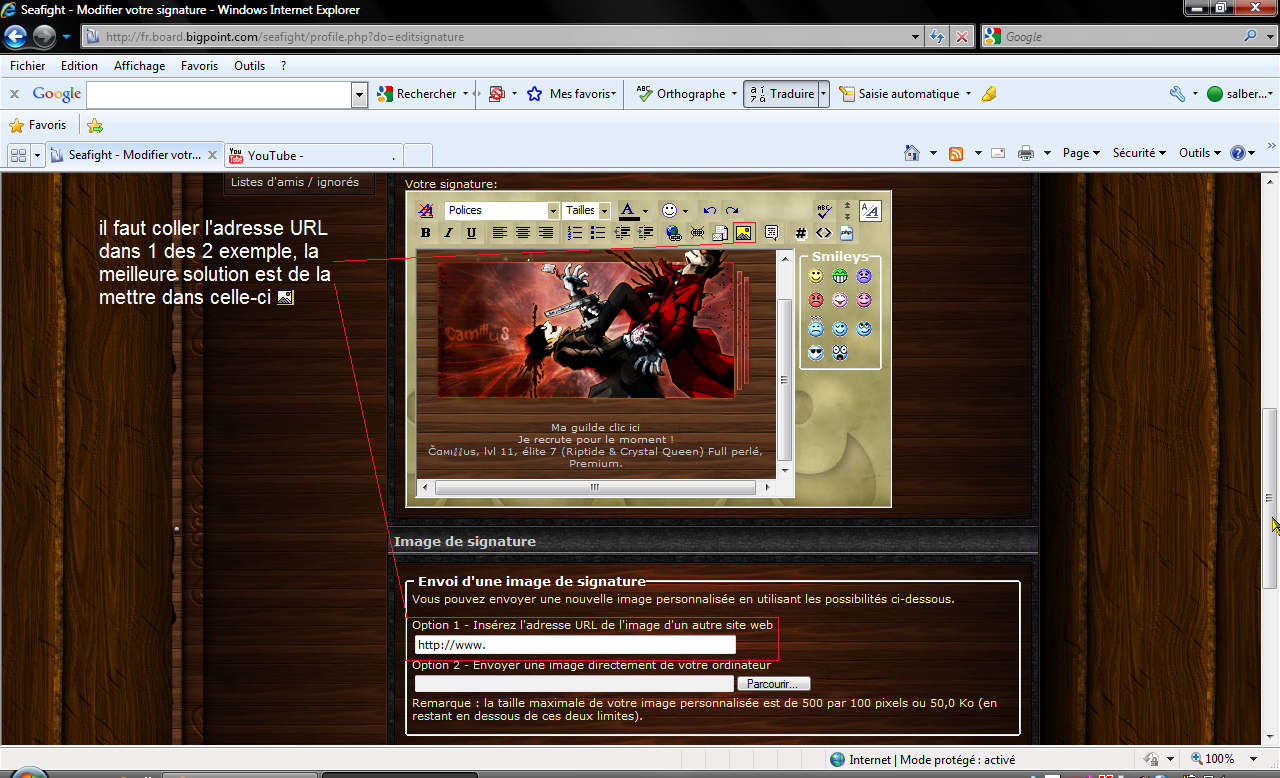The width and height of the screenshot is (1280, 778).
Task: Wrap selection in CODE tags (# icon)
Action: 800,233
